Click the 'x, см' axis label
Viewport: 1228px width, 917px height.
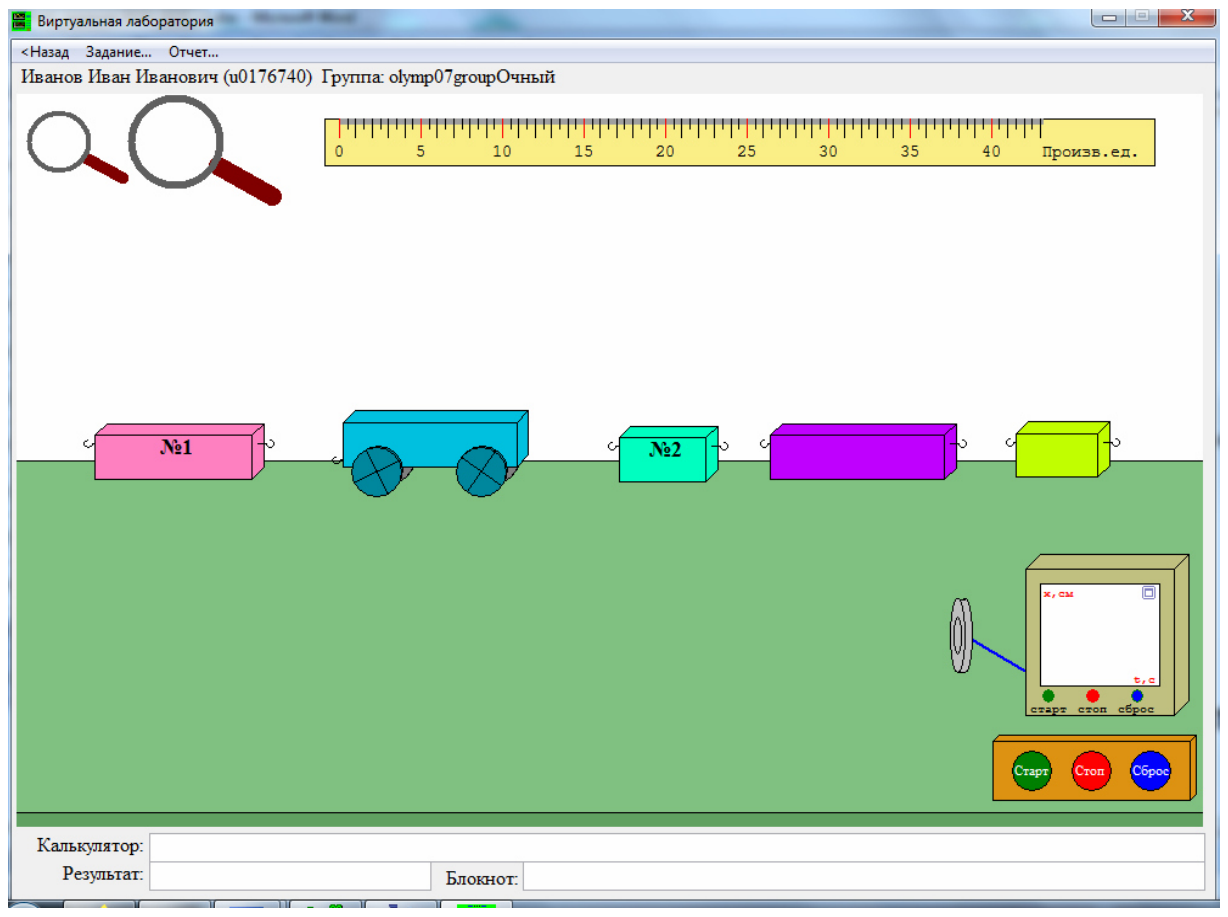click(x=1058, y=594)
